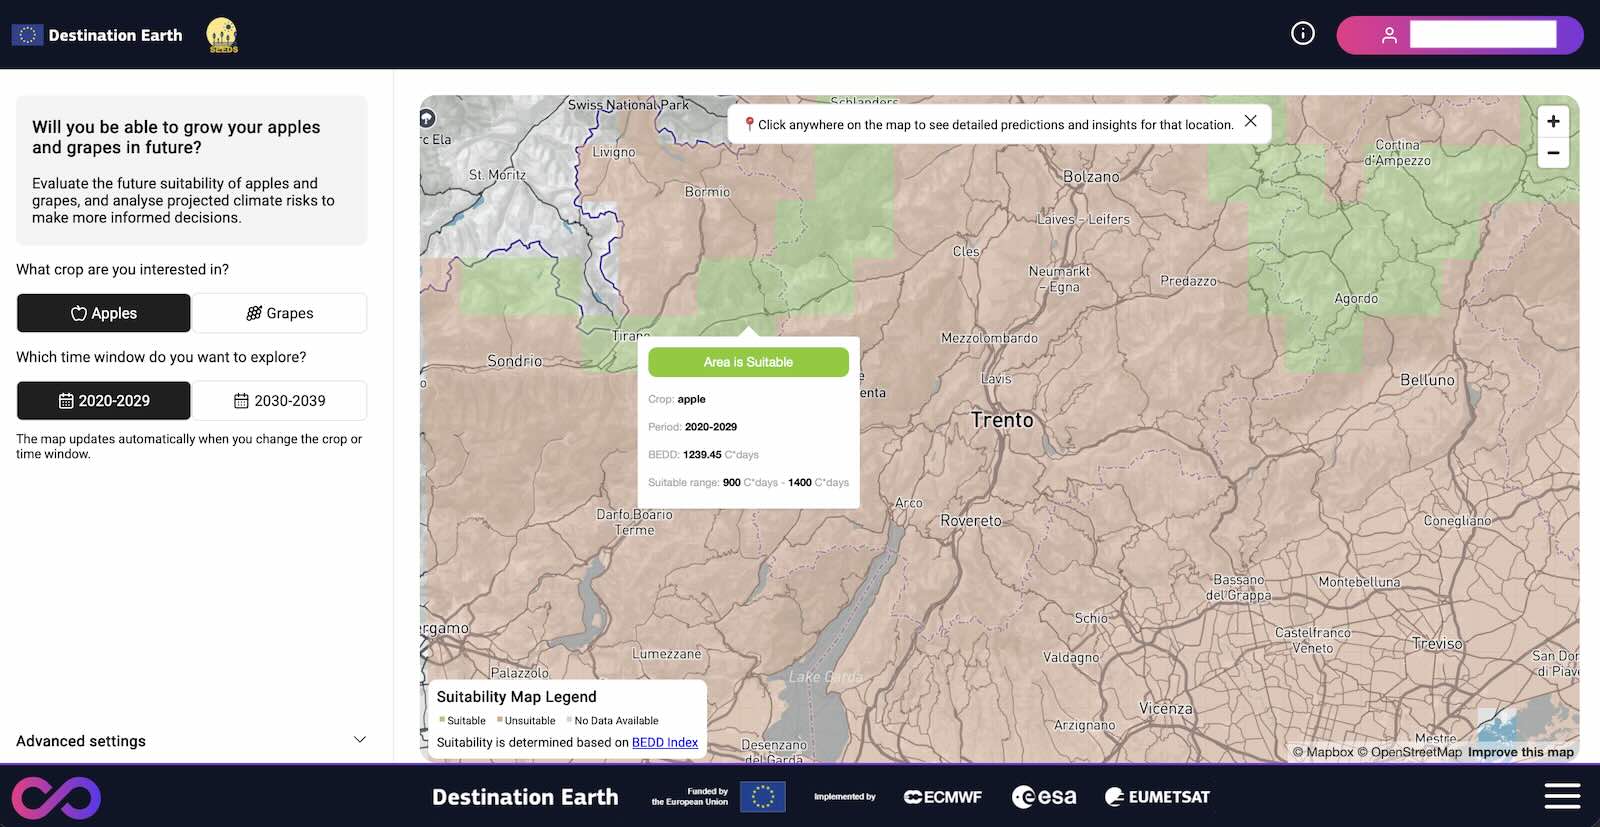Viewport: 1600px width, 827px height.
Task: Click the infinity loop logo in footer
Action: [x=56, y=798]
